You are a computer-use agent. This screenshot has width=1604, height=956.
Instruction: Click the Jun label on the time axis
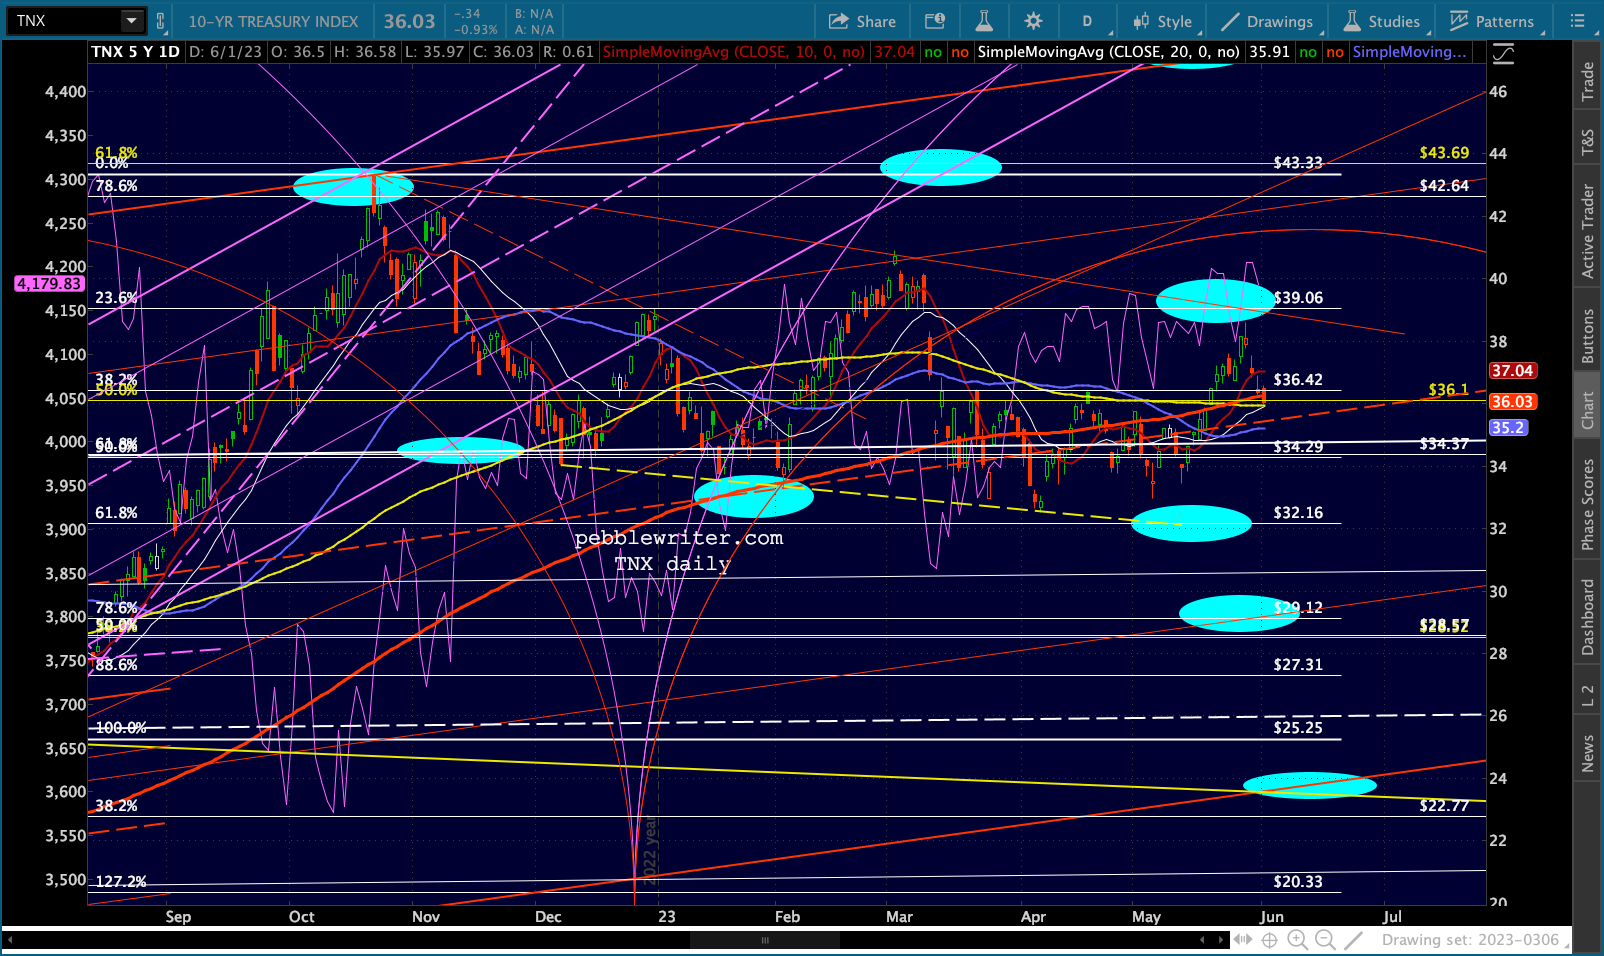pyautogui.click(x=1271, y=917)
